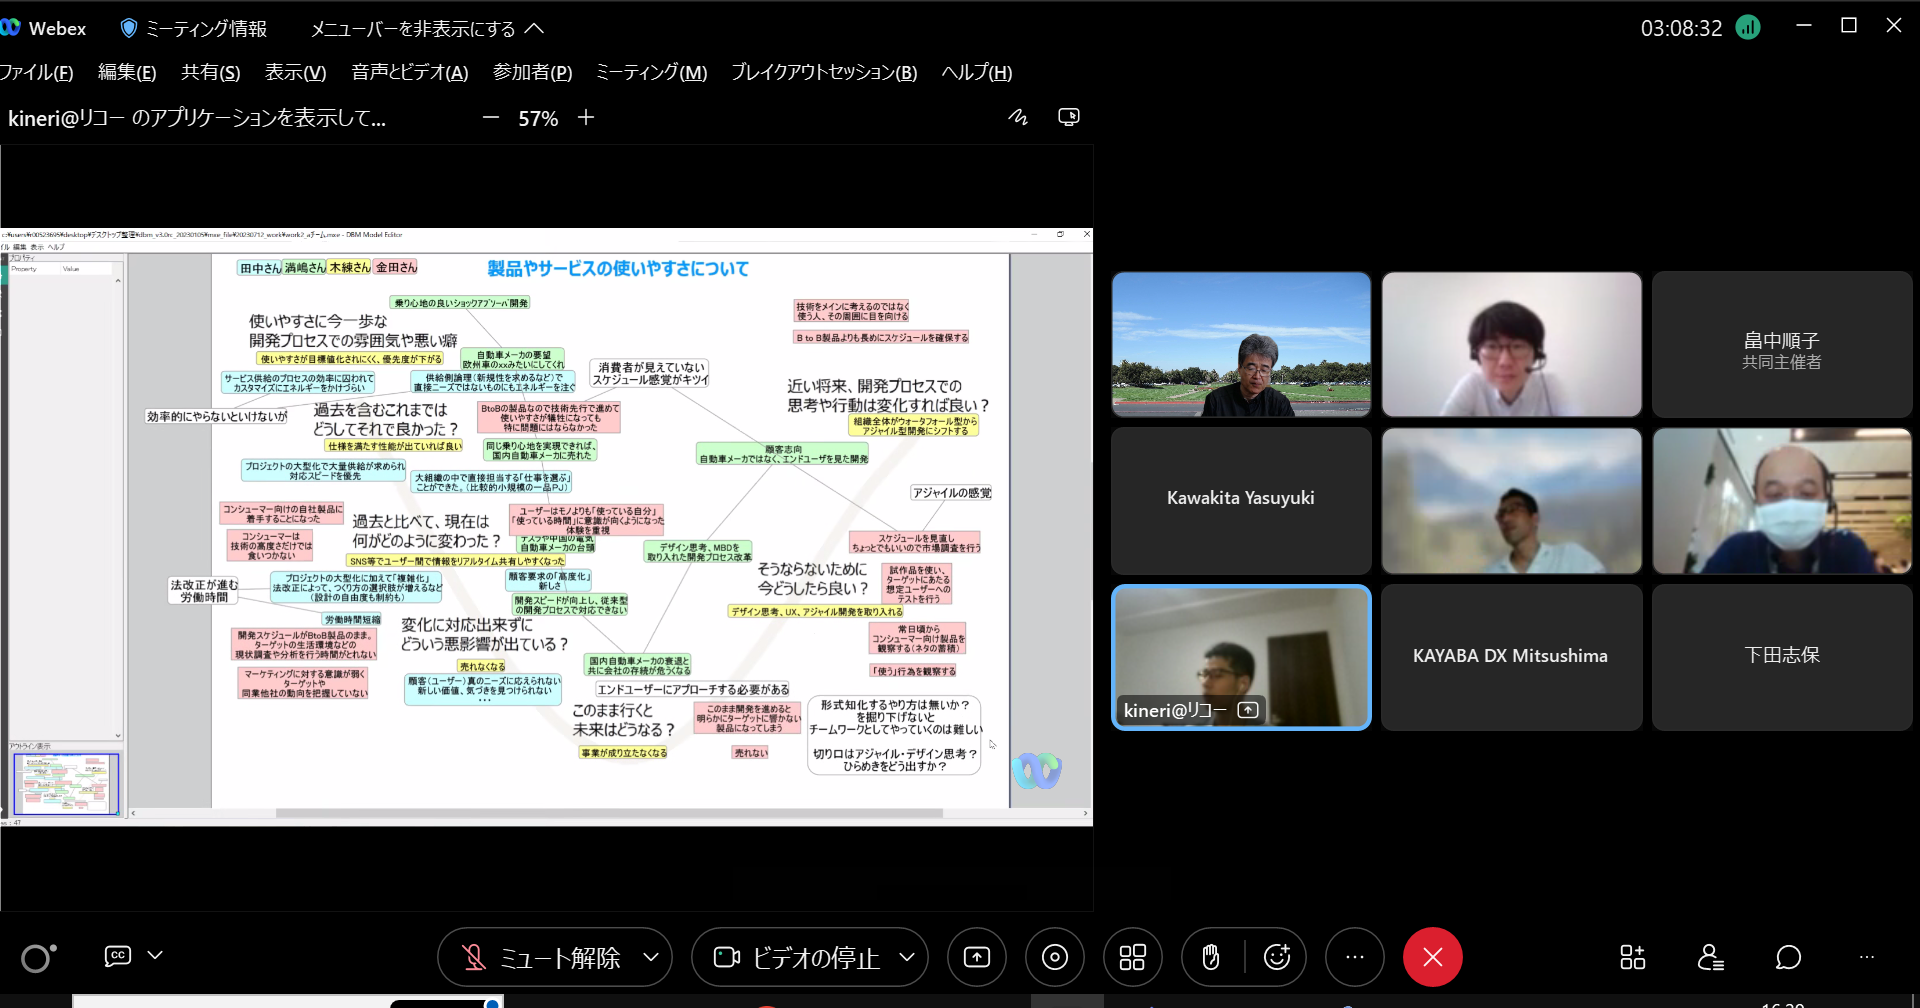Viewport: 1920px width, 1008px height.
Task: Click ミーティング情報 in the title bar
Action: [x=194, y=28]
